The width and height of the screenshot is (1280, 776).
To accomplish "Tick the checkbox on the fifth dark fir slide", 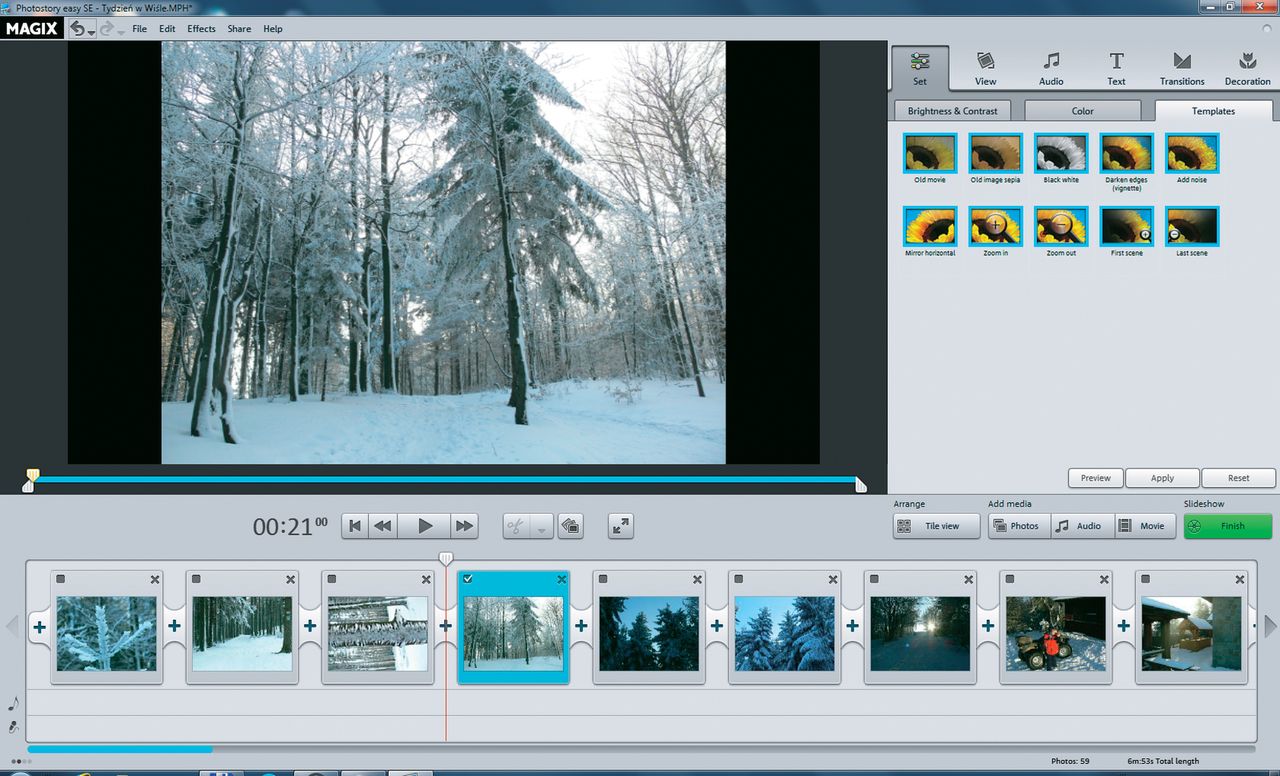I will pos(603,579).
